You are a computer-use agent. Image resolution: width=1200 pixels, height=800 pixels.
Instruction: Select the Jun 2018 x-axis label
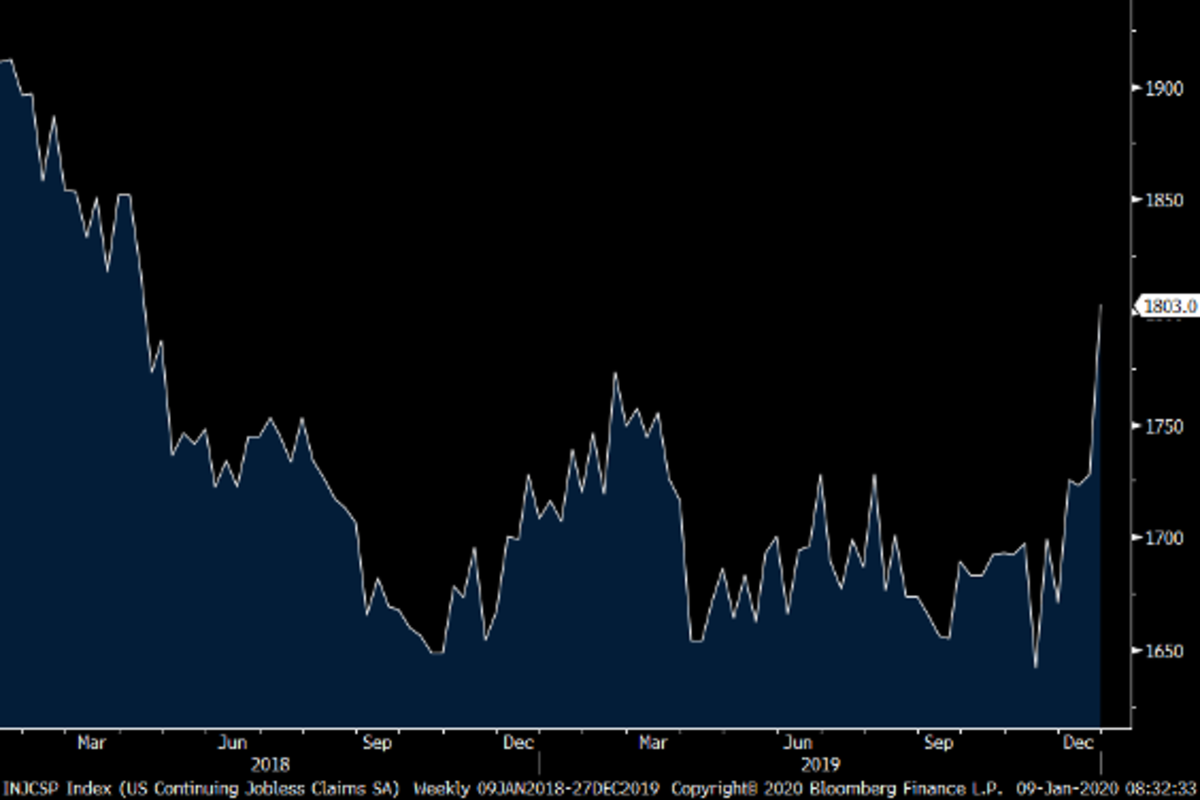(x=232, y=743)
